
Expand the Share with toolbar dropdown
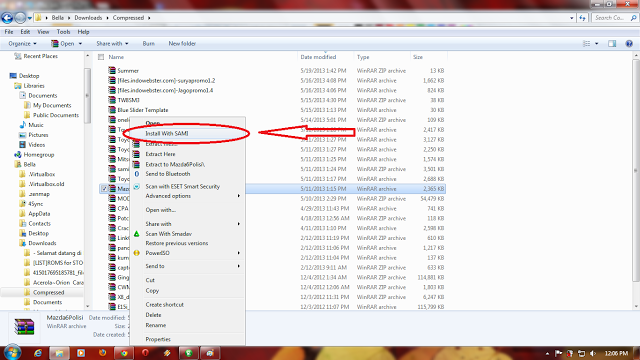pyautogui.click(x=112, y=43)
